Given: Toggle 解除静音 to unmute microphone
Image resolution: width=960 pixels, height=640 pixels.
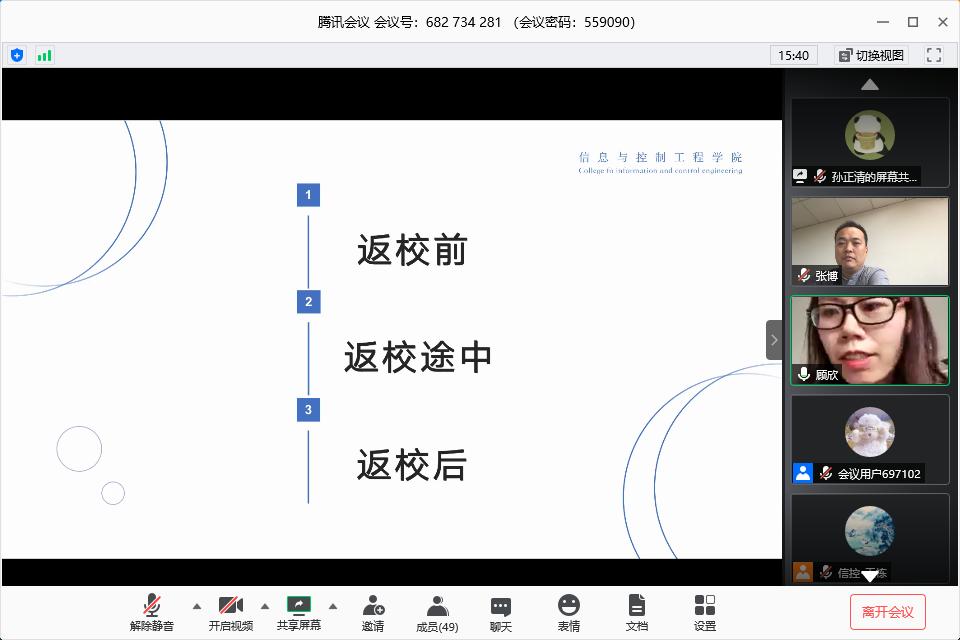Looking at the screenshot, I should pyautogui.click(x=152, y=612).
